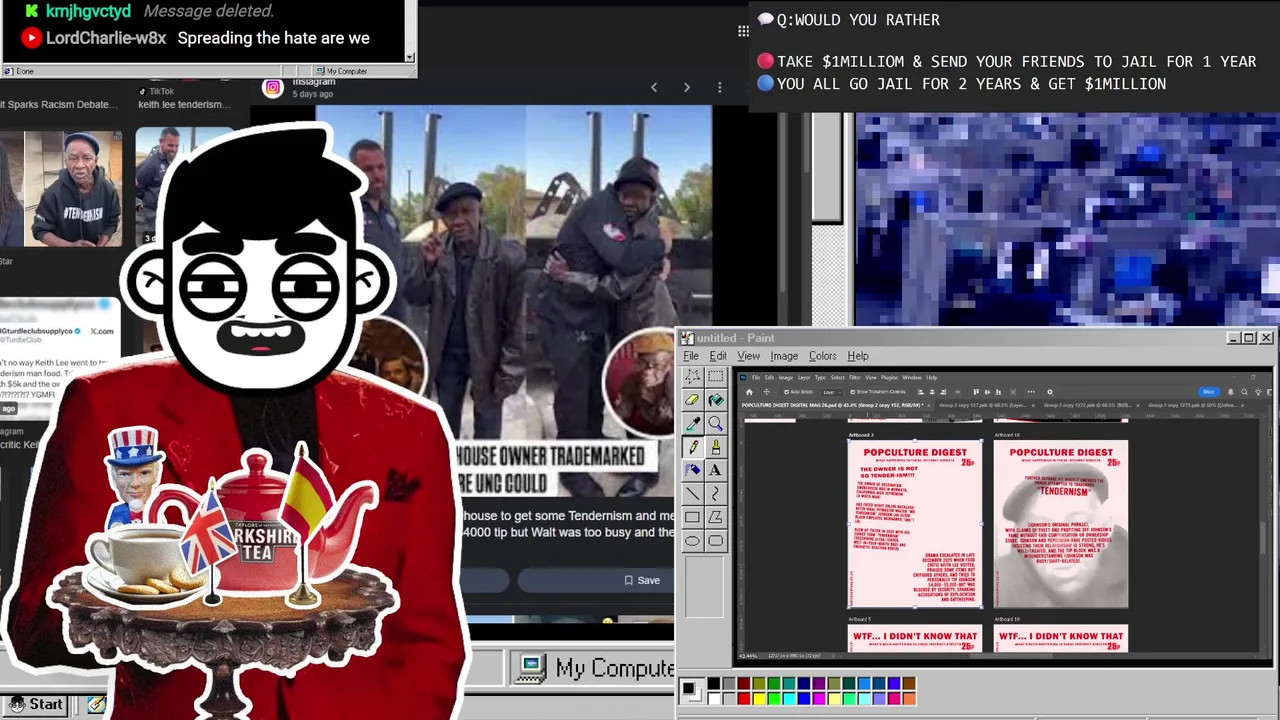This screenshot has height=720, width=1280.
Task: Open the View menu in Paint
Action: pos(749,356)
